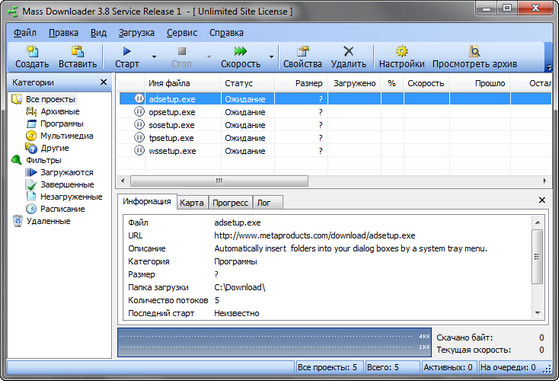Click the file list scroll right arrow

click(545, 181)
